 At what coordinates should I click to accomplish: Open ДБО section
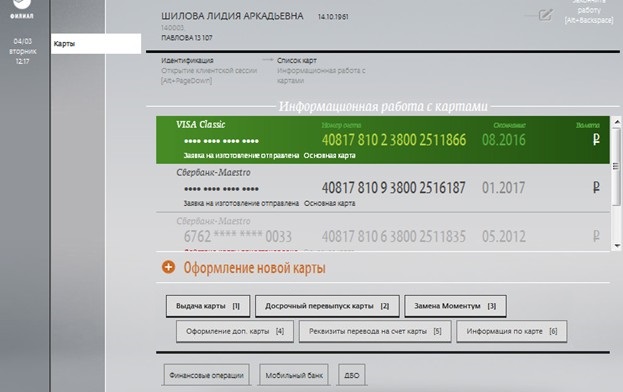(352, 375)
